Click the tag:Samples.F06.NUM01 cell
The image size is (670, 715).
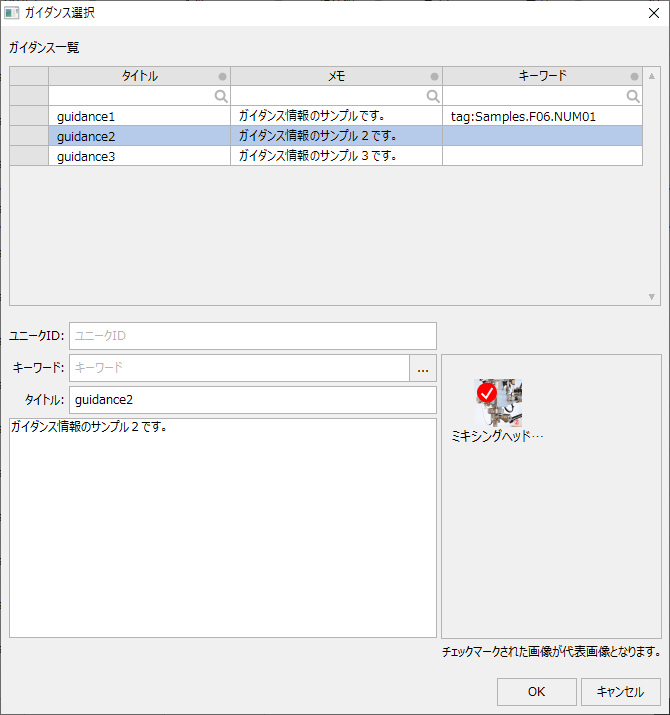tap(542, 116)
